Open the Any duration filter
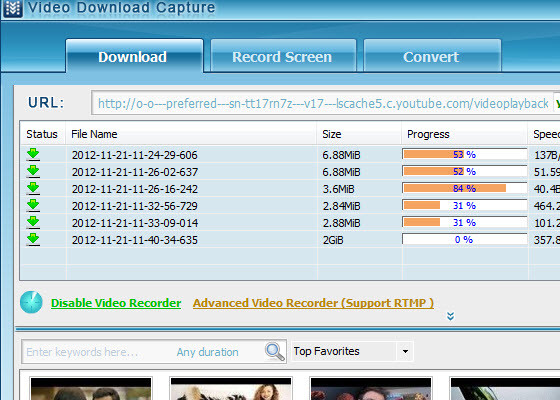 tap(208, 352)
